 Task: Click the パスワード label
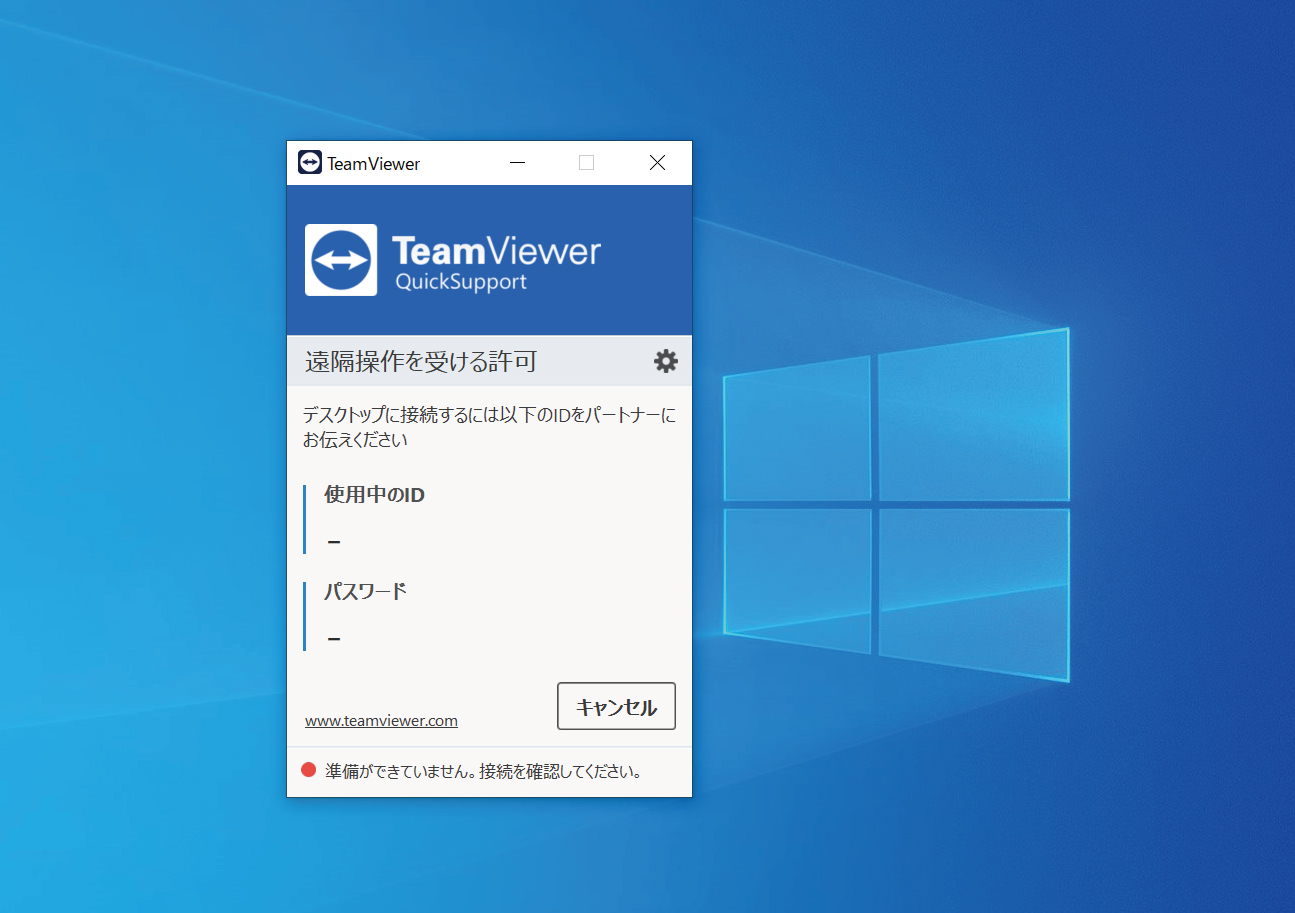365,591
